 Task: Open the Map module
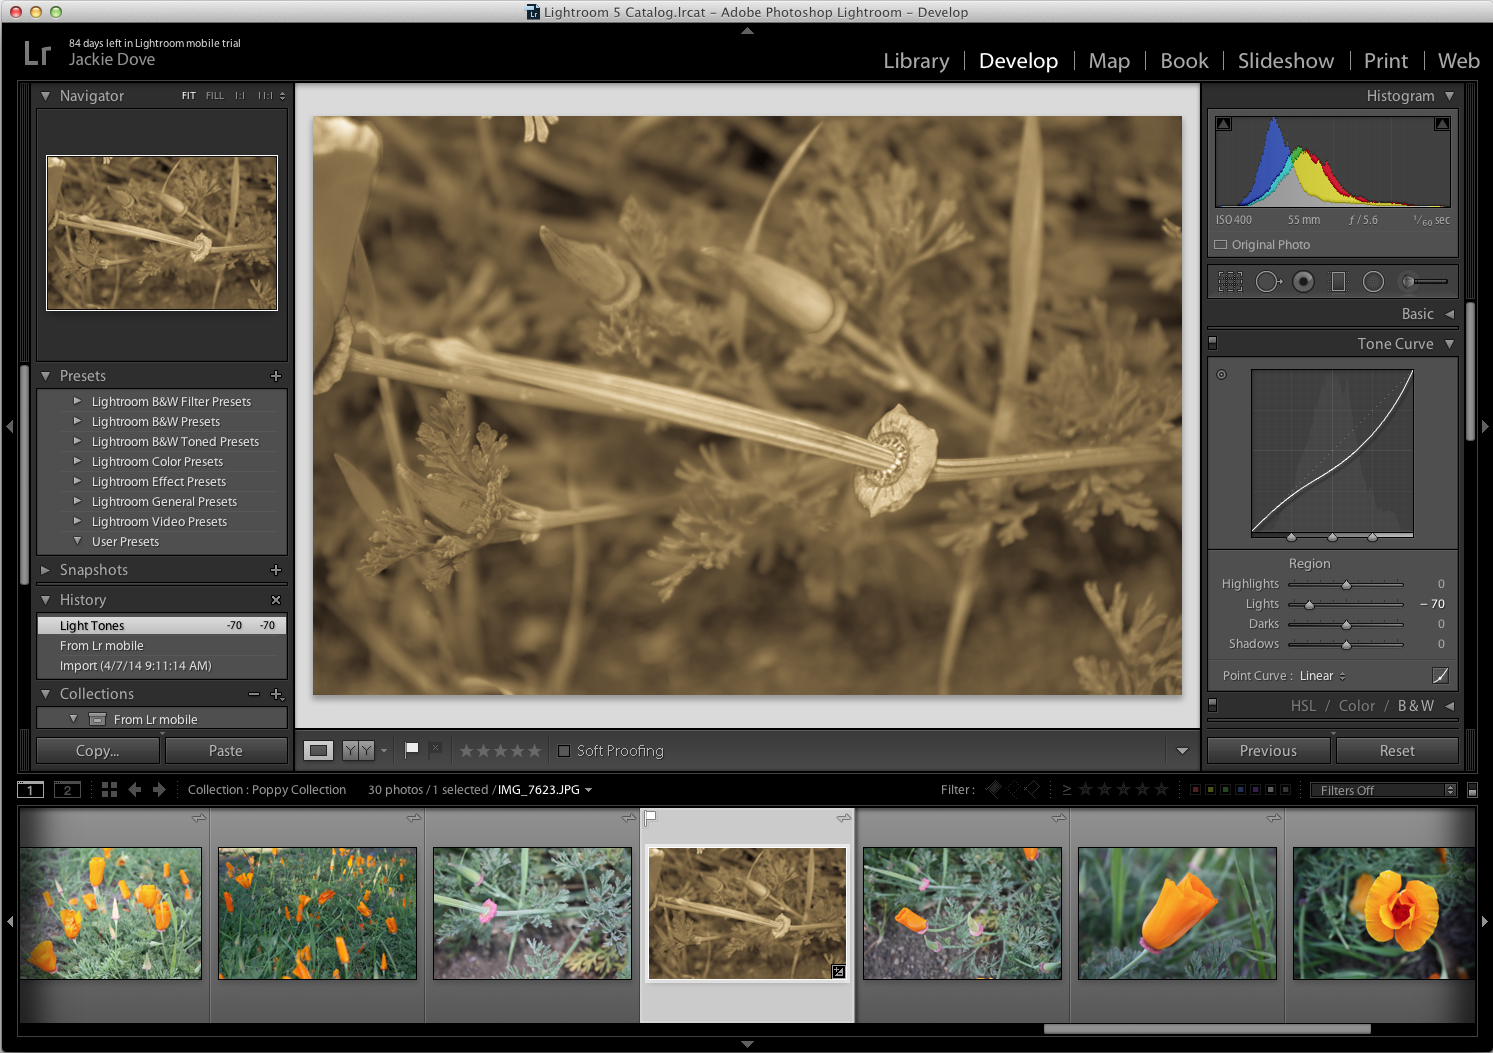[x=1108, y=60]
